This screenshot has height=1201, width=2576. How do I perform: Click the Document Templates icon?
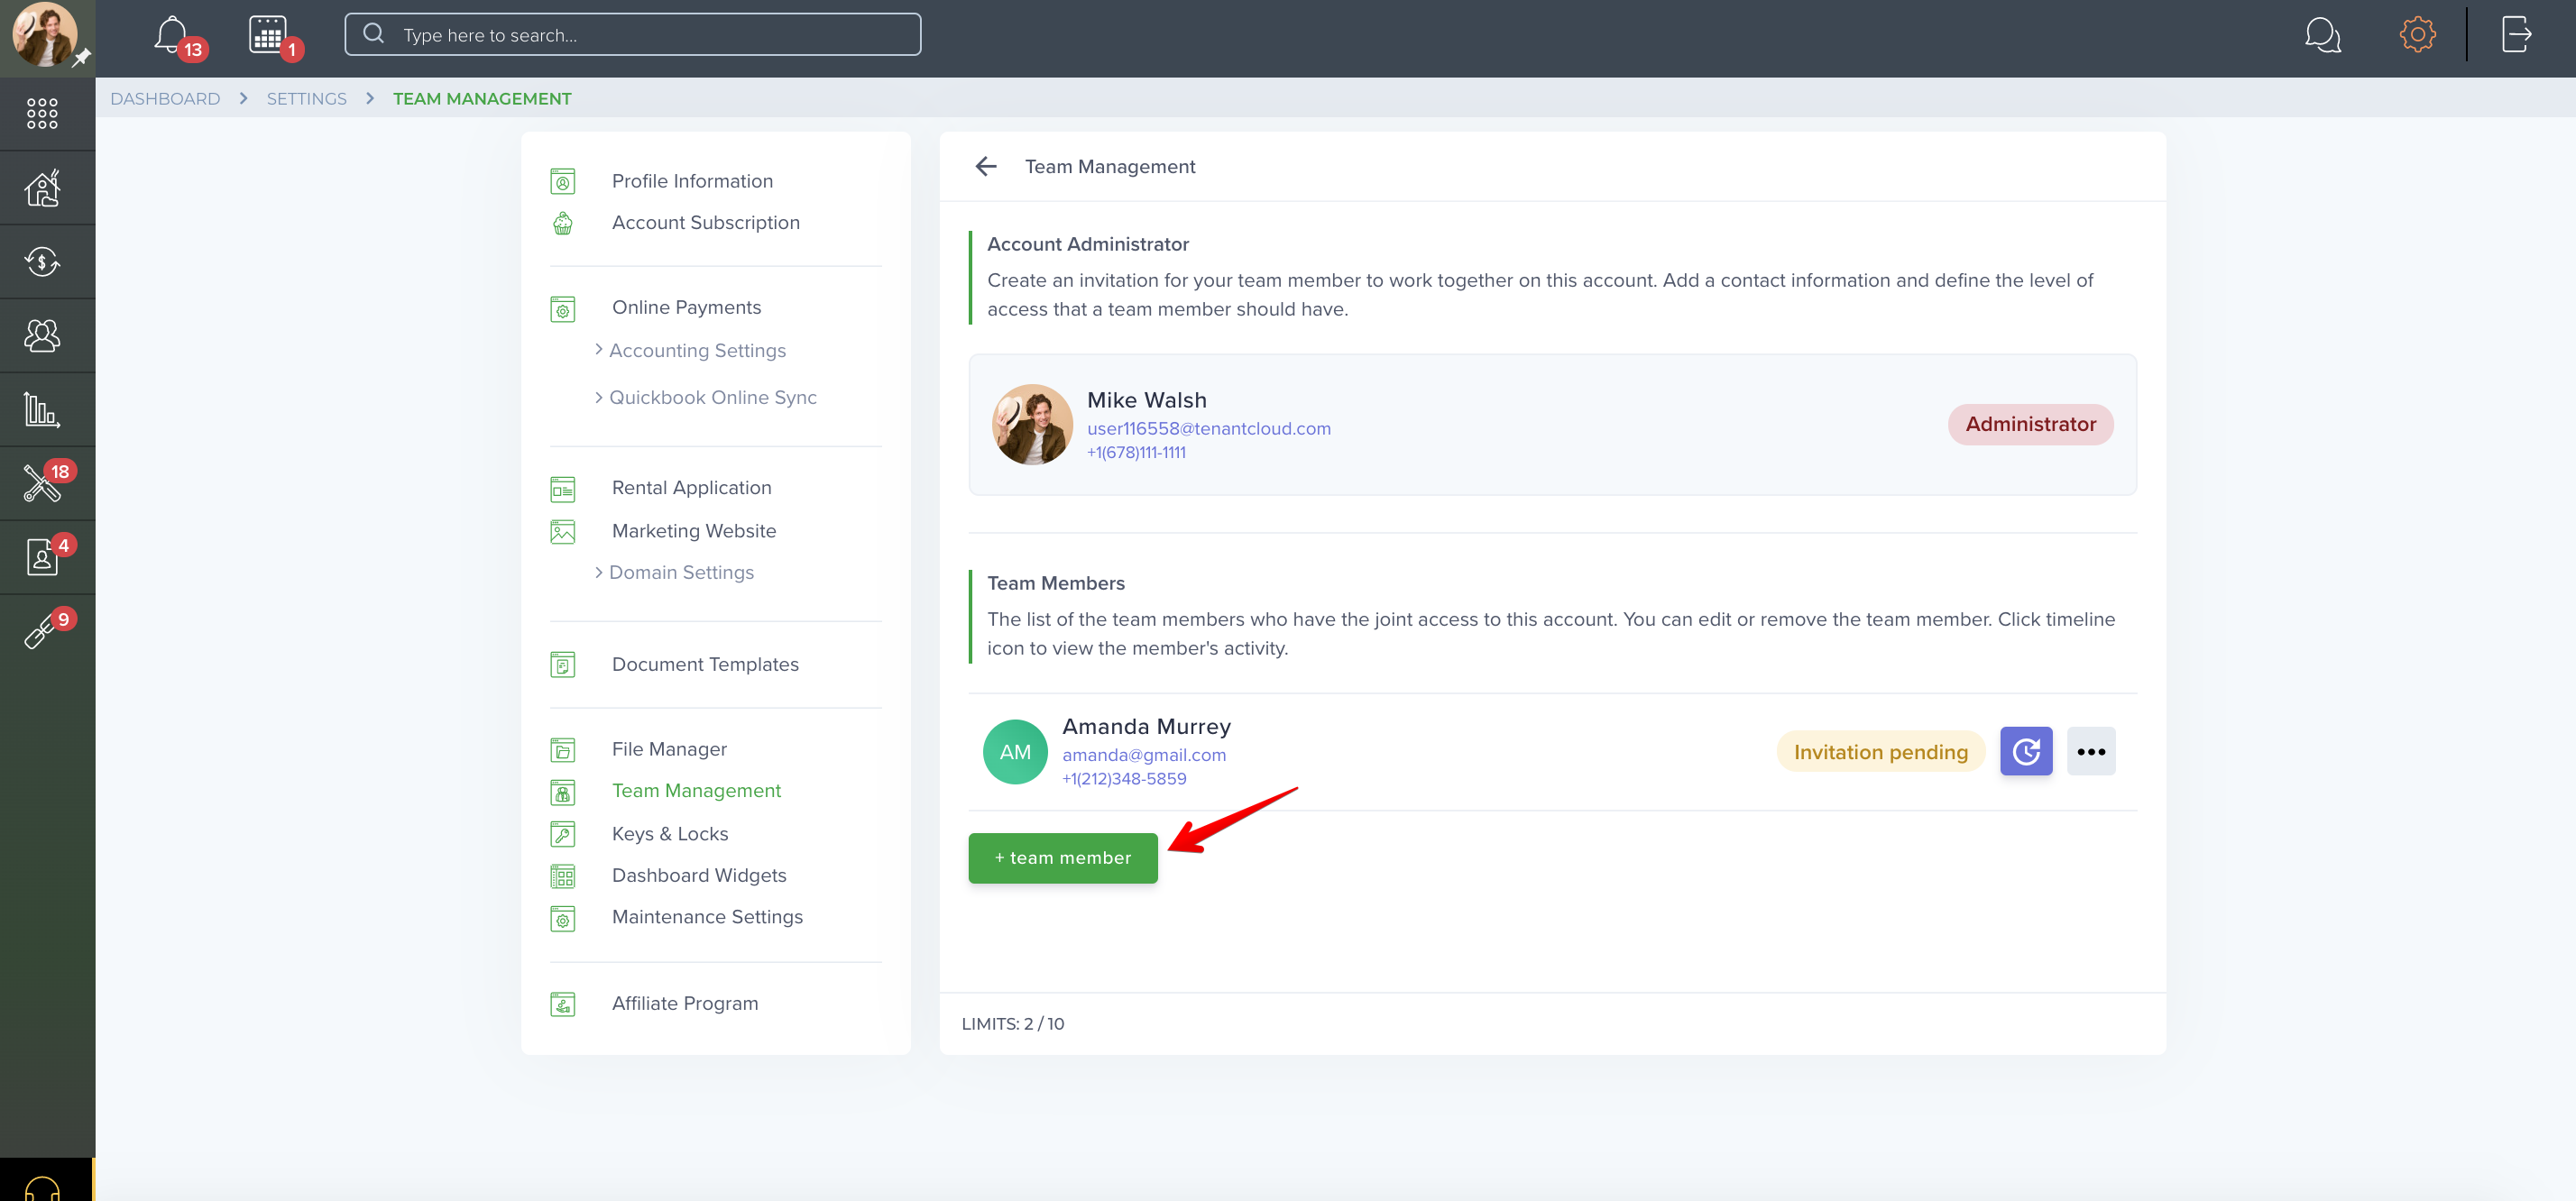563,665
